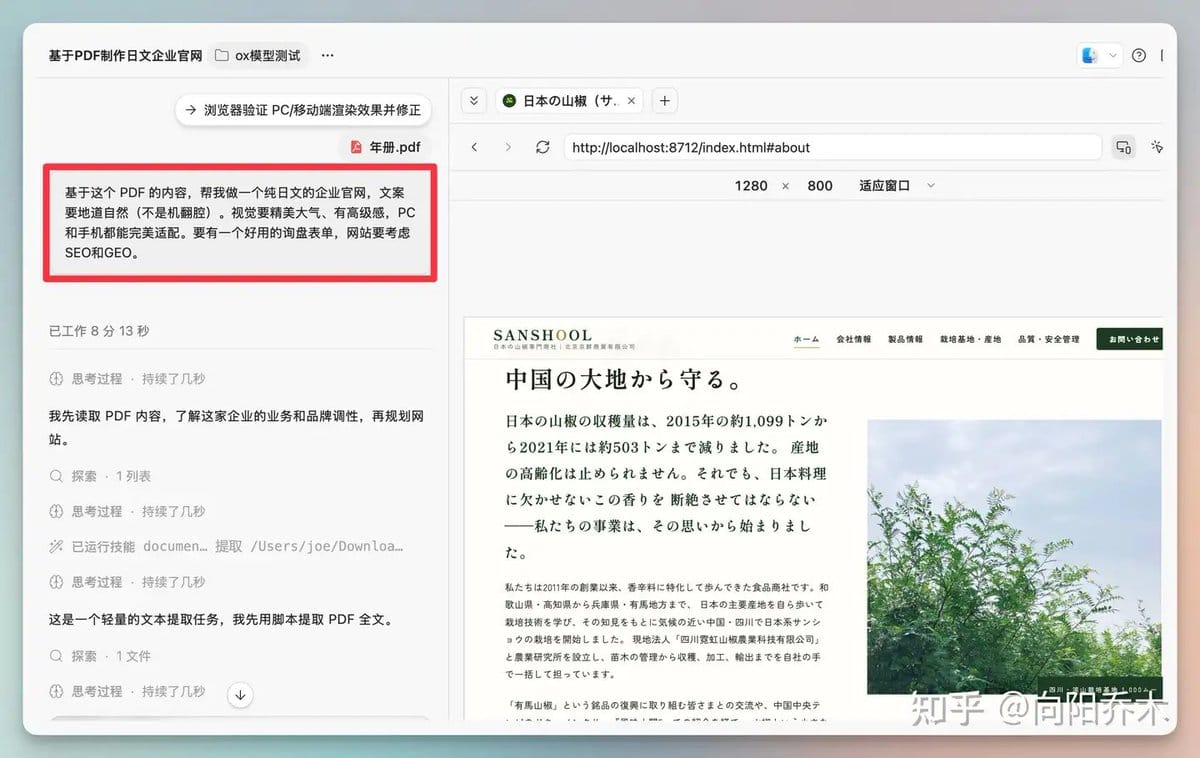
Task: Open the 製品情報 nav item
Action: click(905, 339)
